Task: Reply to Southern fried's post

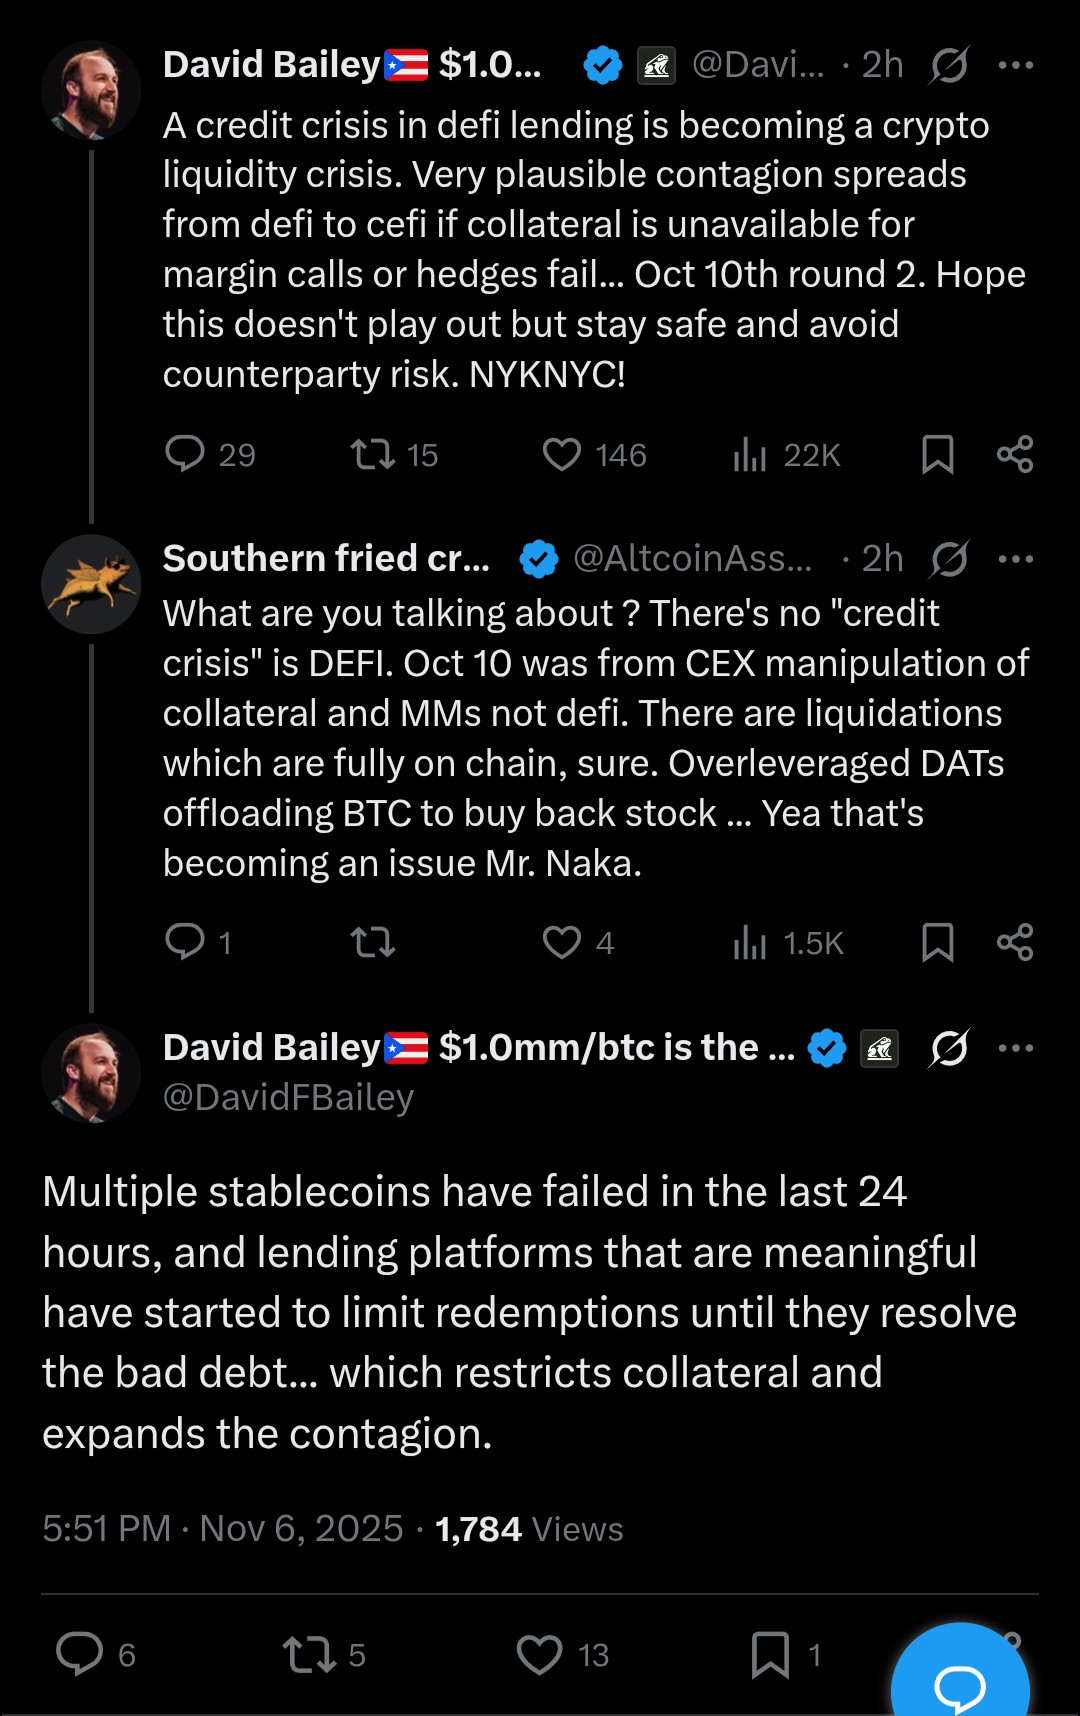Action: [185, 942]
